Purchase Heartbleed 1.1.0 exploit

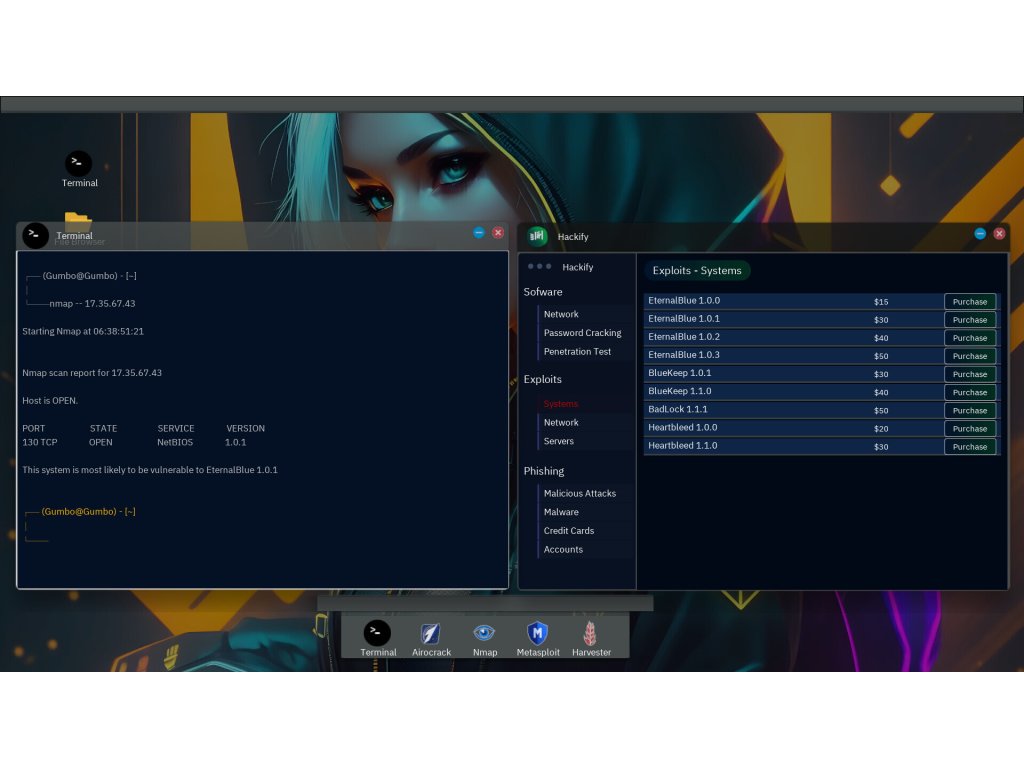pyautogui.click(x=970, y=447)
